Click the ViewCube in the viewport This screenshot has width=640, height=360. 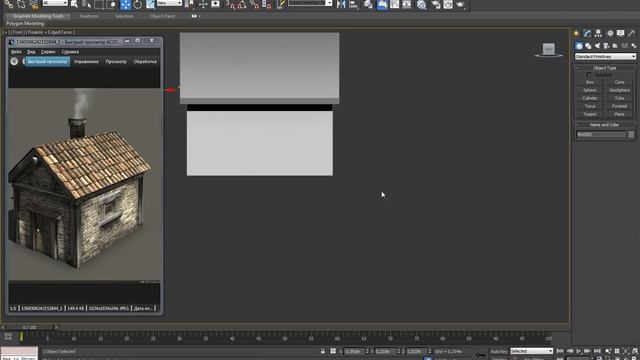click(549, 50)
